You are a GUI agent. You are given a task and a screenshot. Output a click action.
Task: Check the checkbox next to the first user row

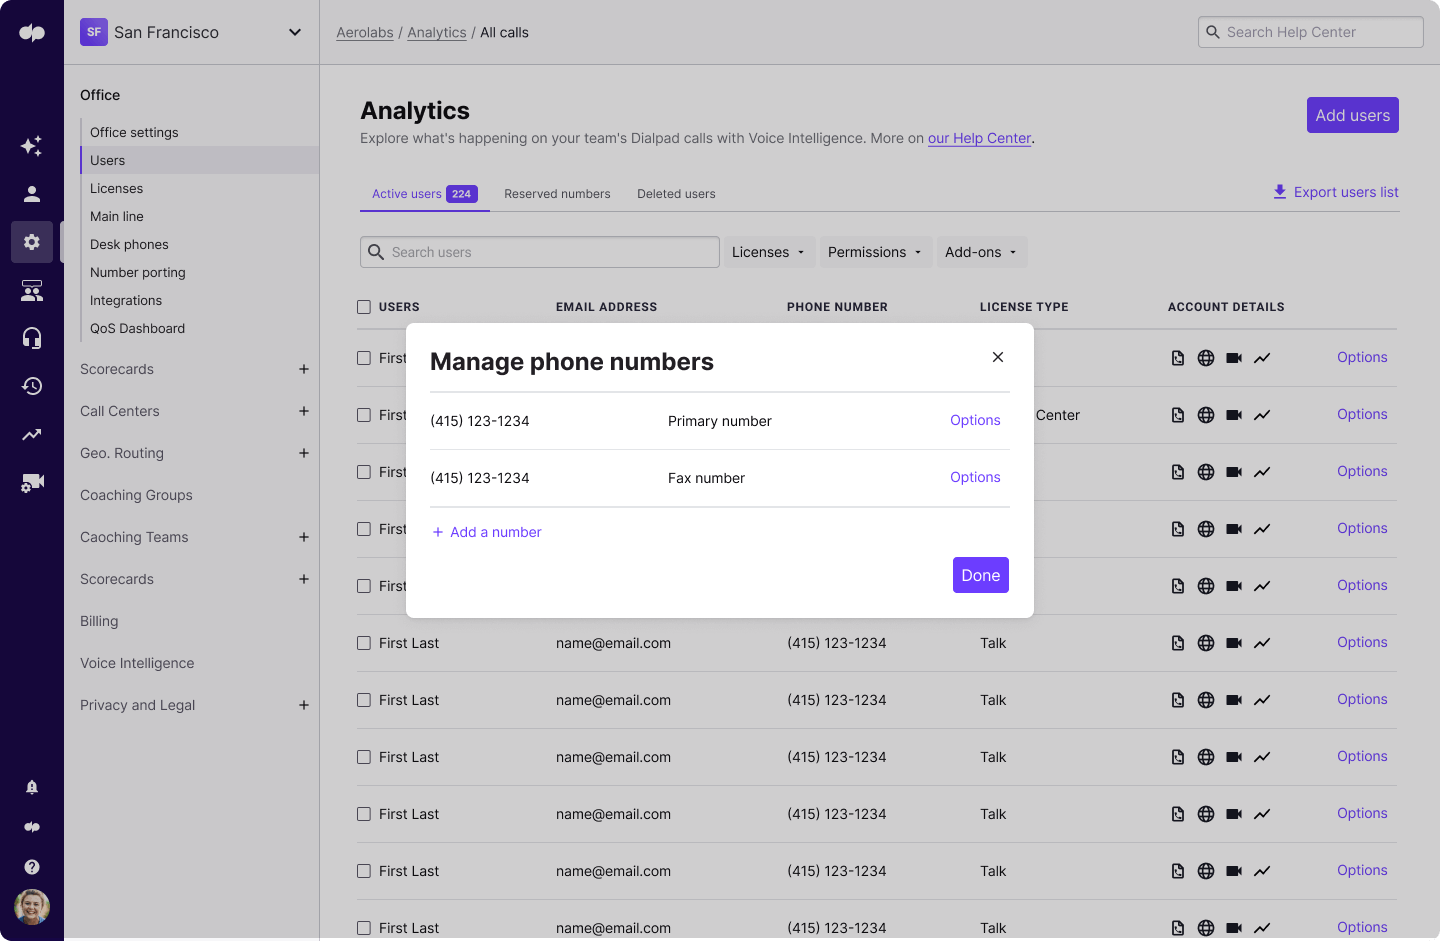coord(363,358)
